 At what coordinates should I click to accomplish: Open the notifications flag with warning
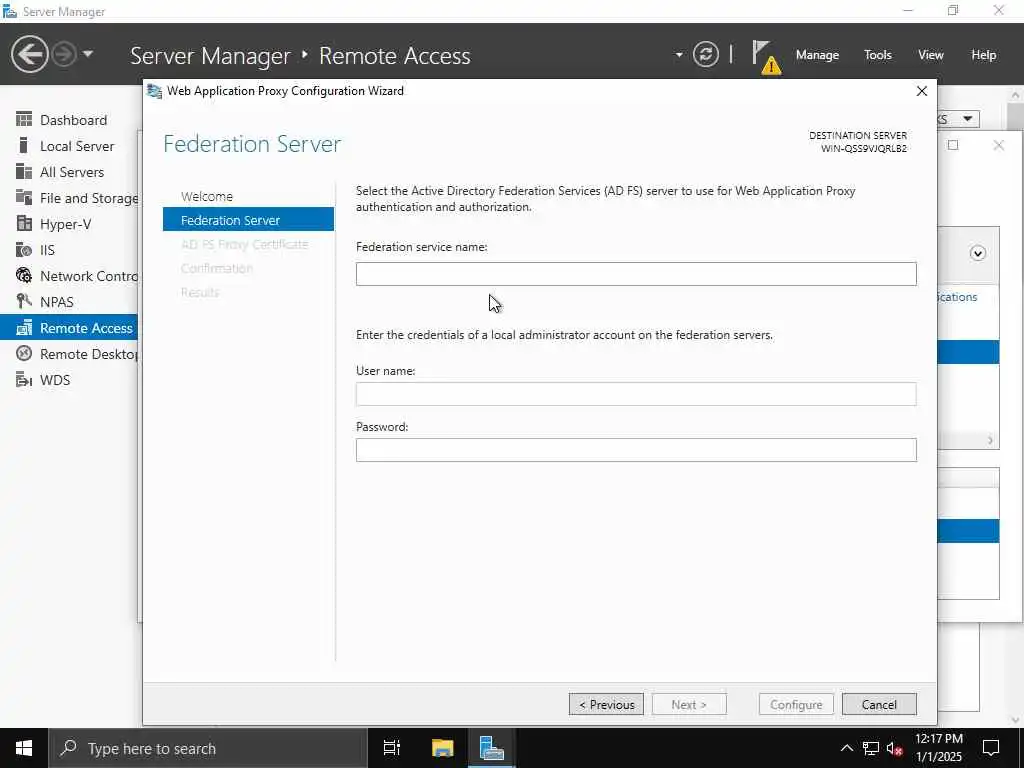(765, 57)
